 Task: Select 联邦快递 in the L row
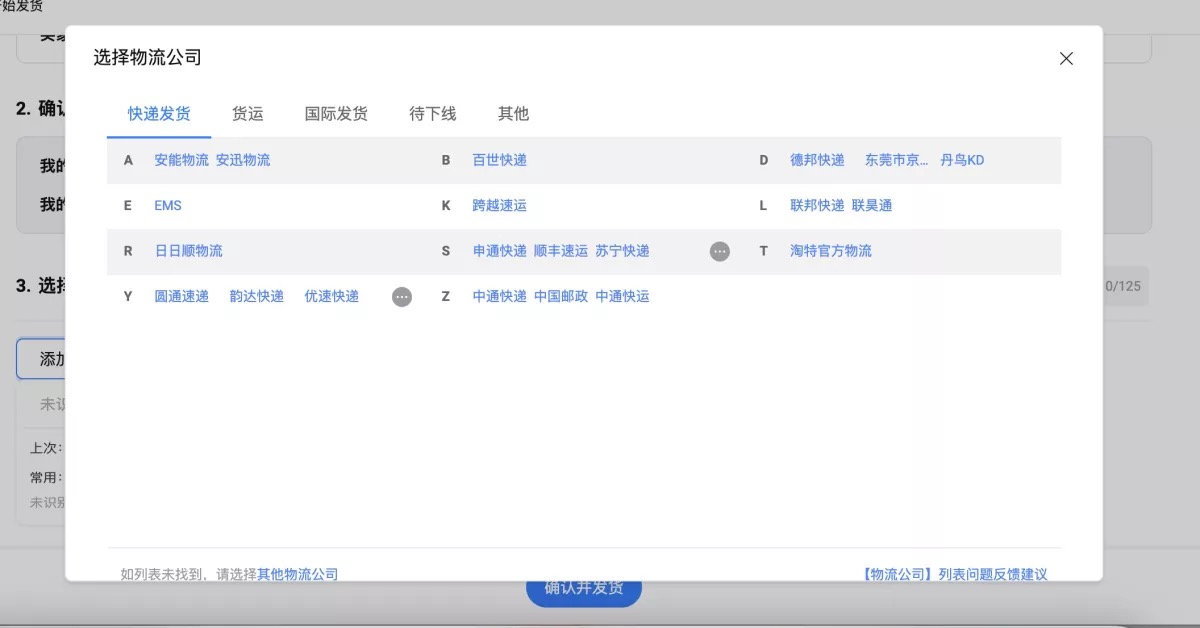(817, 206)
